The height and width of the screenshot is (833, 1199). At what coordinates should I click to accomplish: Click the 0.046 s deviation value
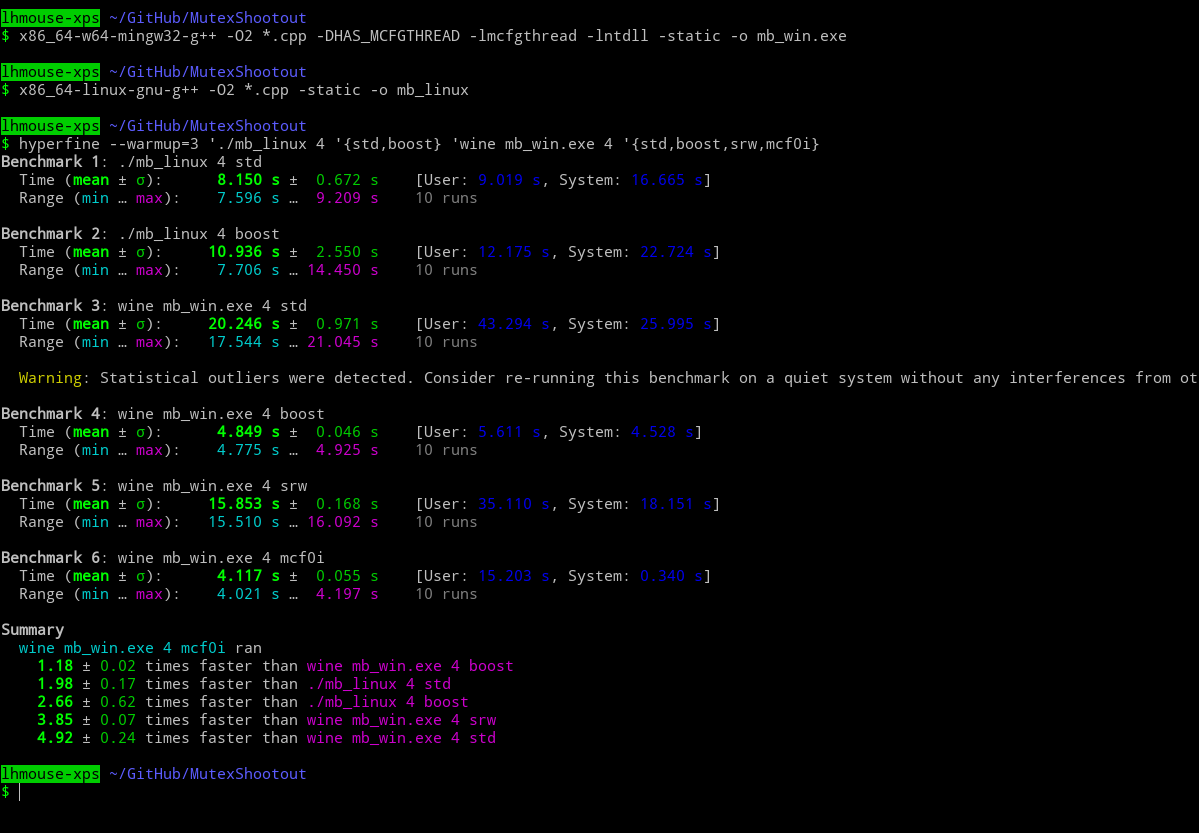(347, 432)
